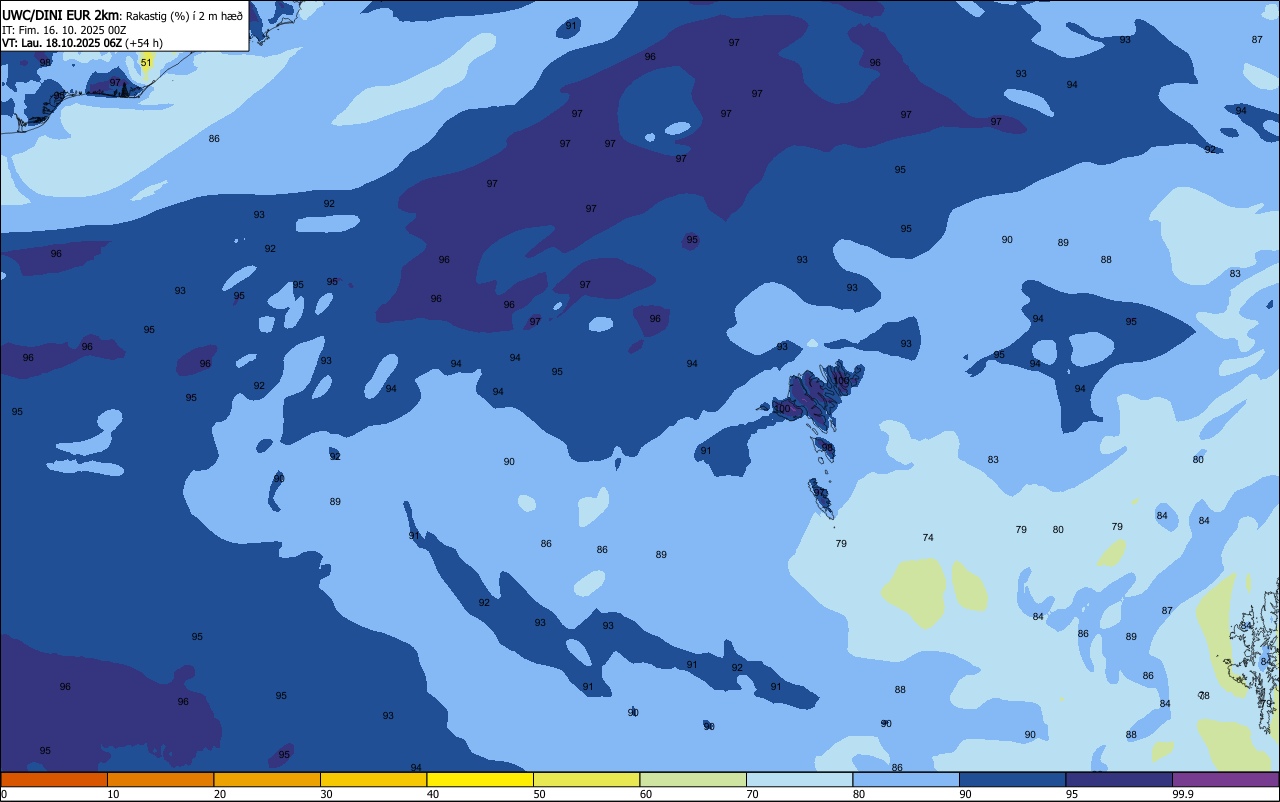
Task: Pick the amber 20–30 legend color segment
Action: pos(267,779)
